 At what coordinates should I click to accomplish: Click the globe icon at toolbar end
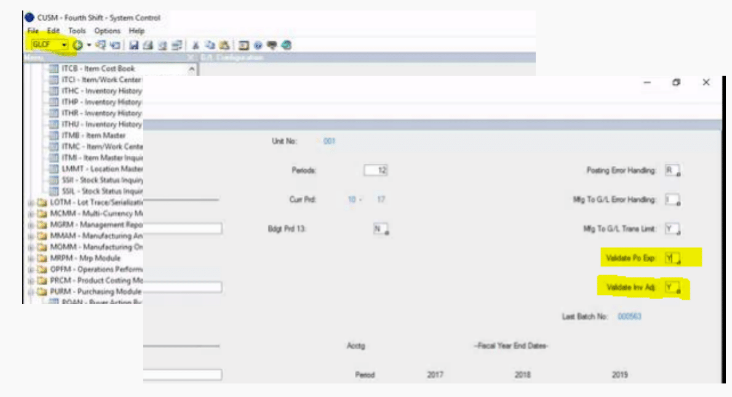(286, 45)
